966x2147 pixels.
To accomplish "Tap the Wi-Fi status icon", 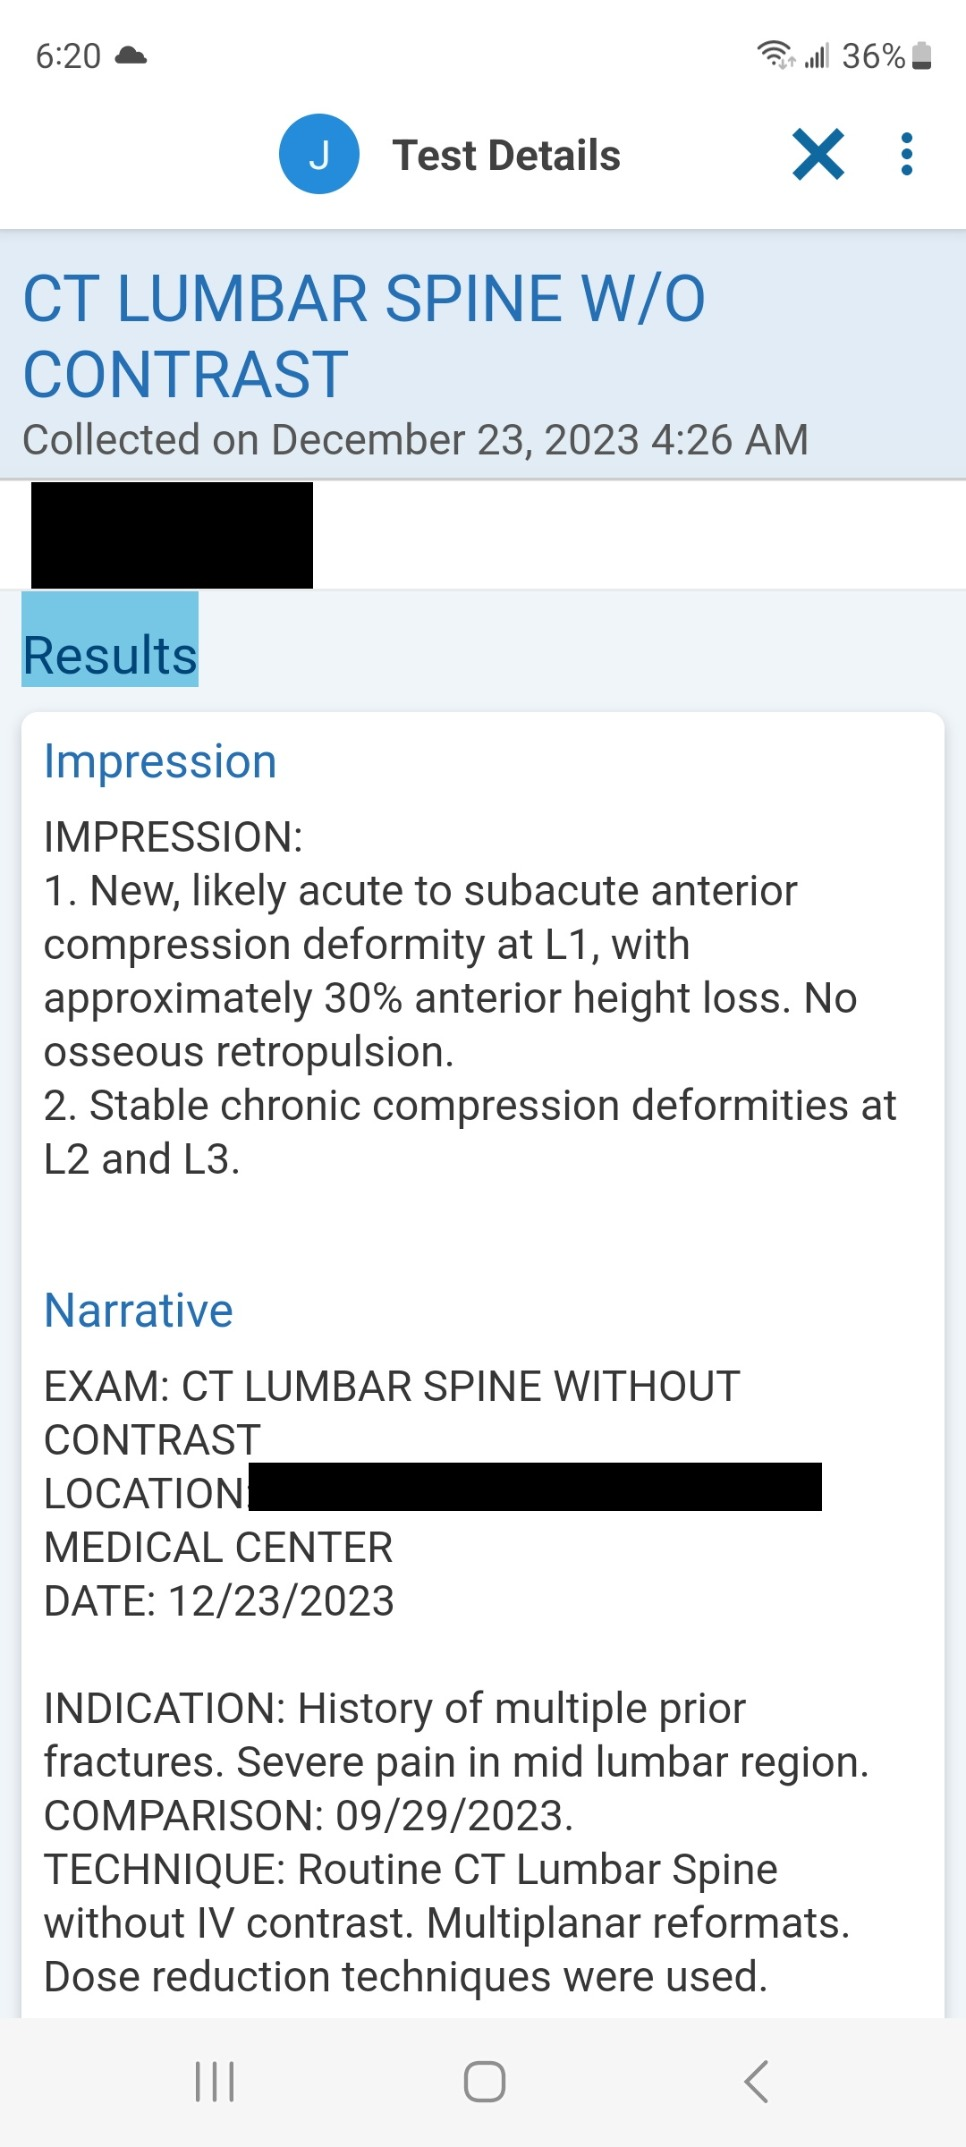I will click(x=774, y=55).
